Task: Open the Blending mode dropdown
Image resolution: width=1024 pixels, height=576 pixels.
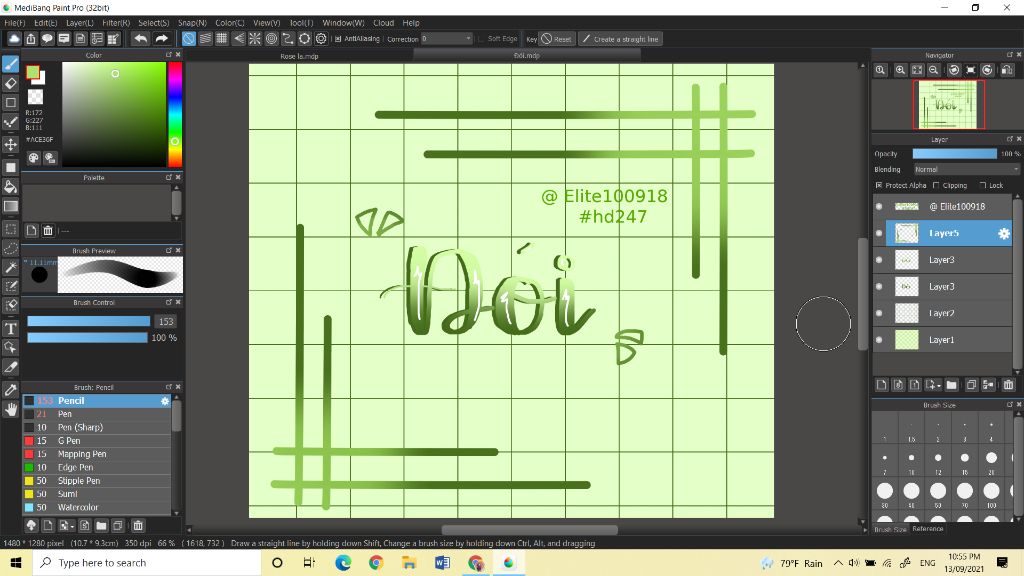Action: (966, 169)
